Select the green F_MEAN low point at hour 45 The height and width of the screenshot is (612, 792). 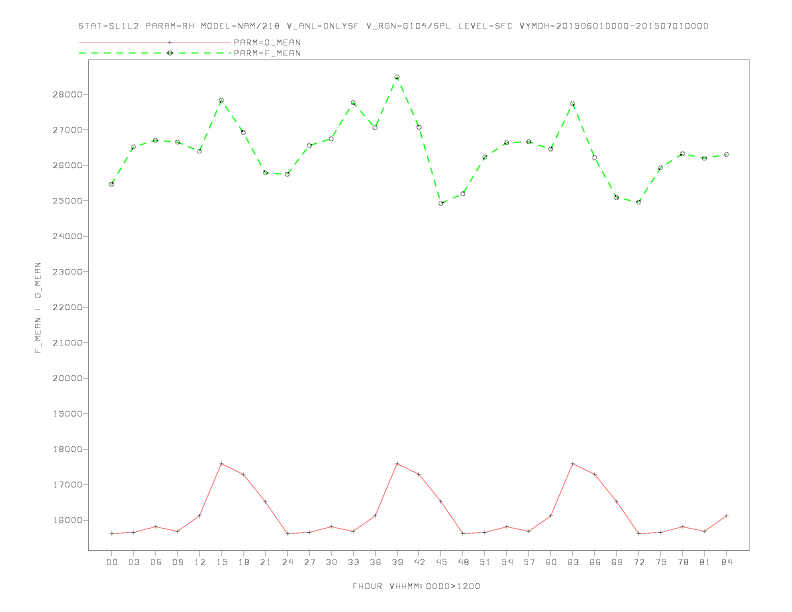[441, 203]
